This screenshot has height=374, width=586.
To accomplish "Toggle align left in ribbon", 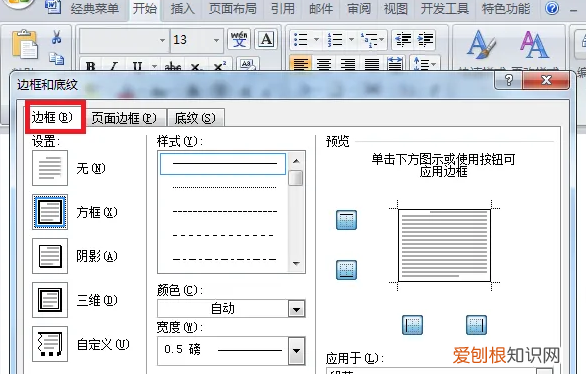I will tap(301, 64).
